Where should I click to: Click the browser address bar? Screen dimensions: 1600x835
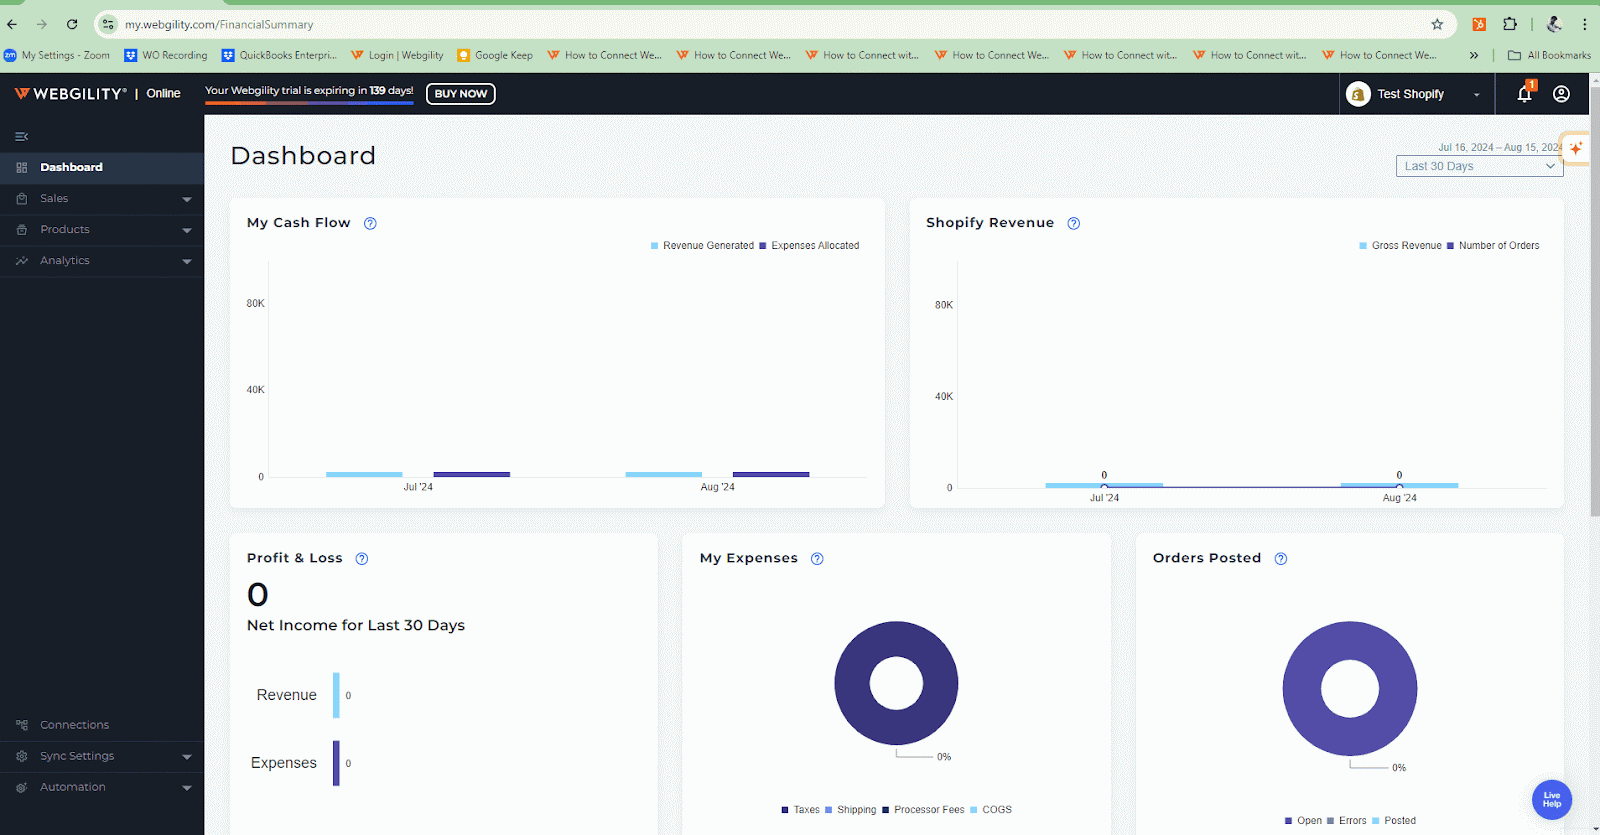pos(700,24)
